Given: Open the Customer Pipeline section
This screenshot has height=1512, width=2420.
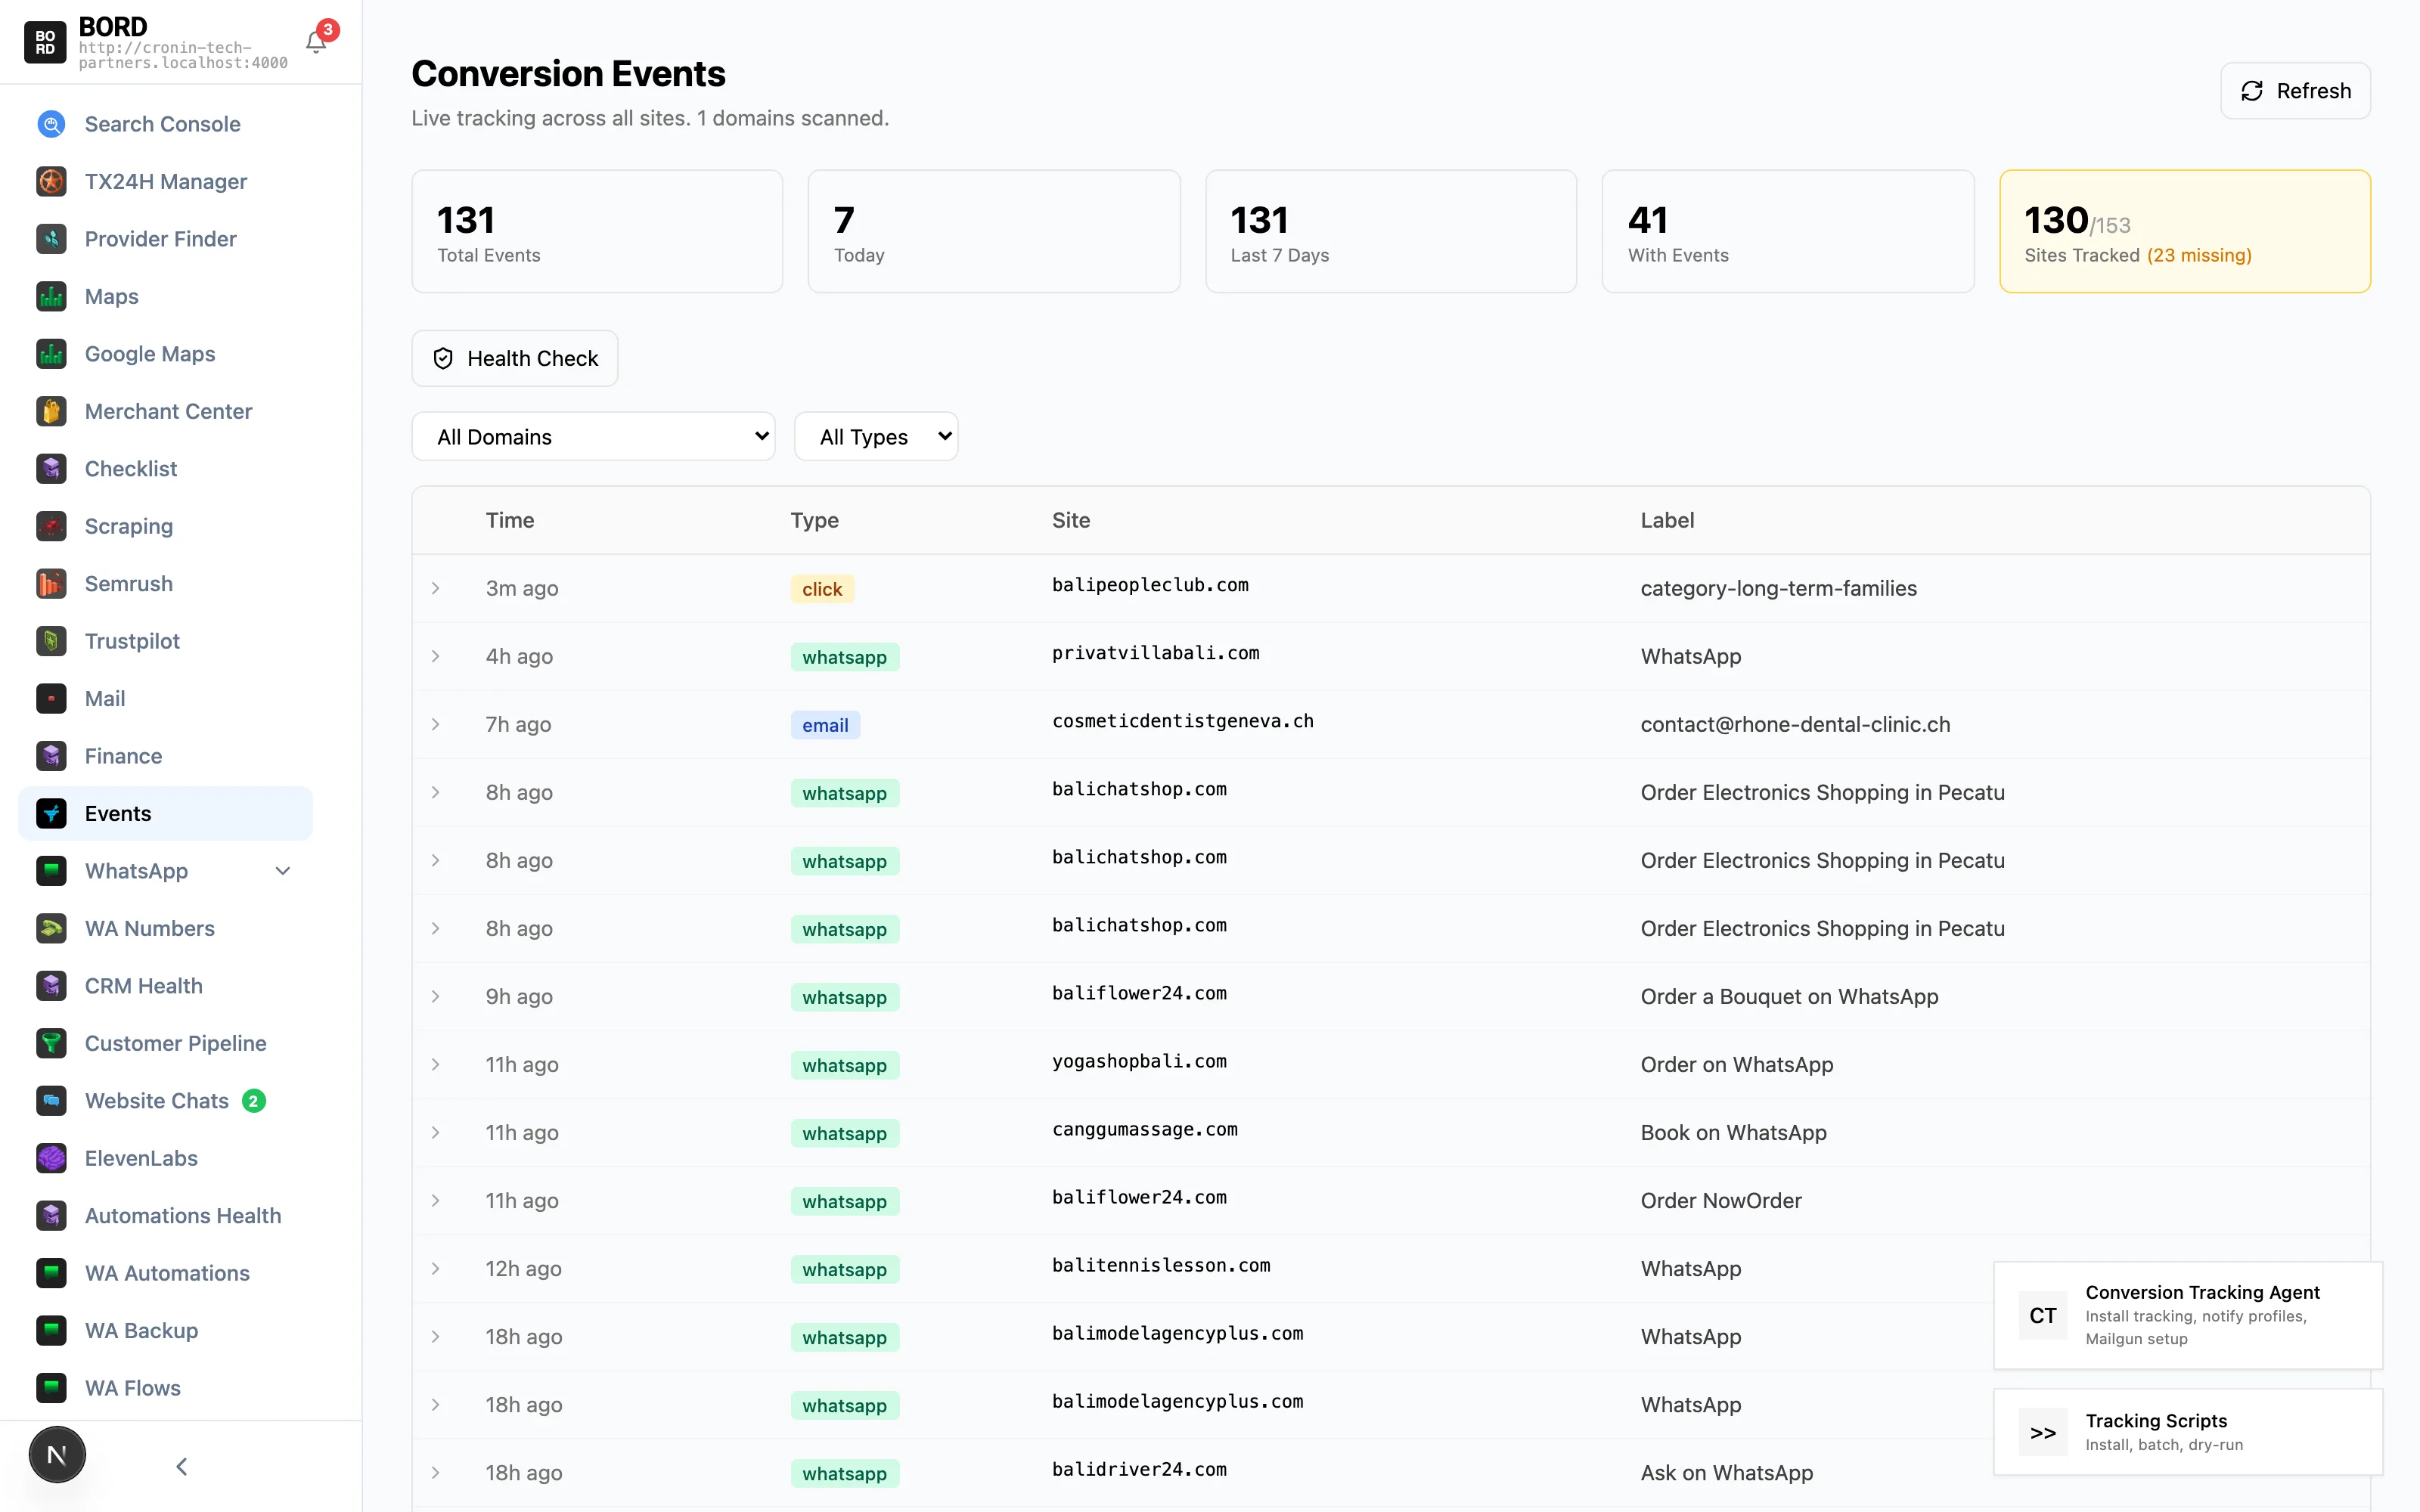Looking at the screenshot, I should 175,1043.
